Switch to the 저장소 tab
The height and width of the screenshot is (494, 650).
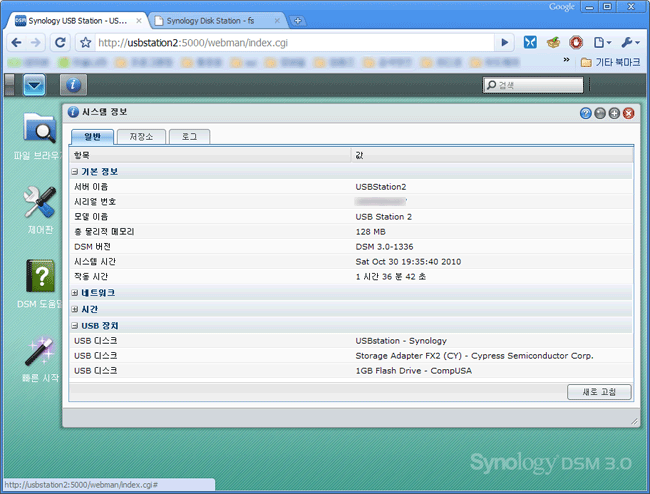[x=141, y=137]
